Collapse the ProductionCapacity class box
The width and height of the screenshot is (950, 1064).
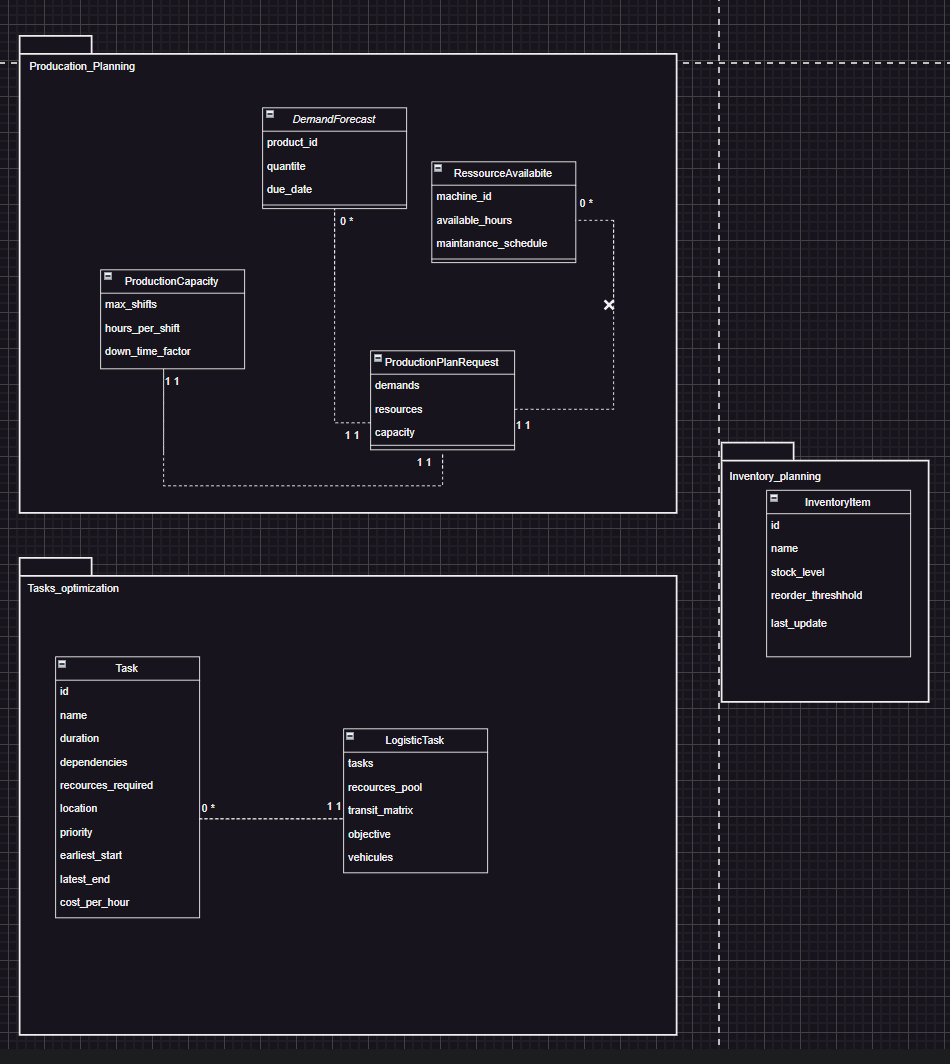[x=108, y=276]
